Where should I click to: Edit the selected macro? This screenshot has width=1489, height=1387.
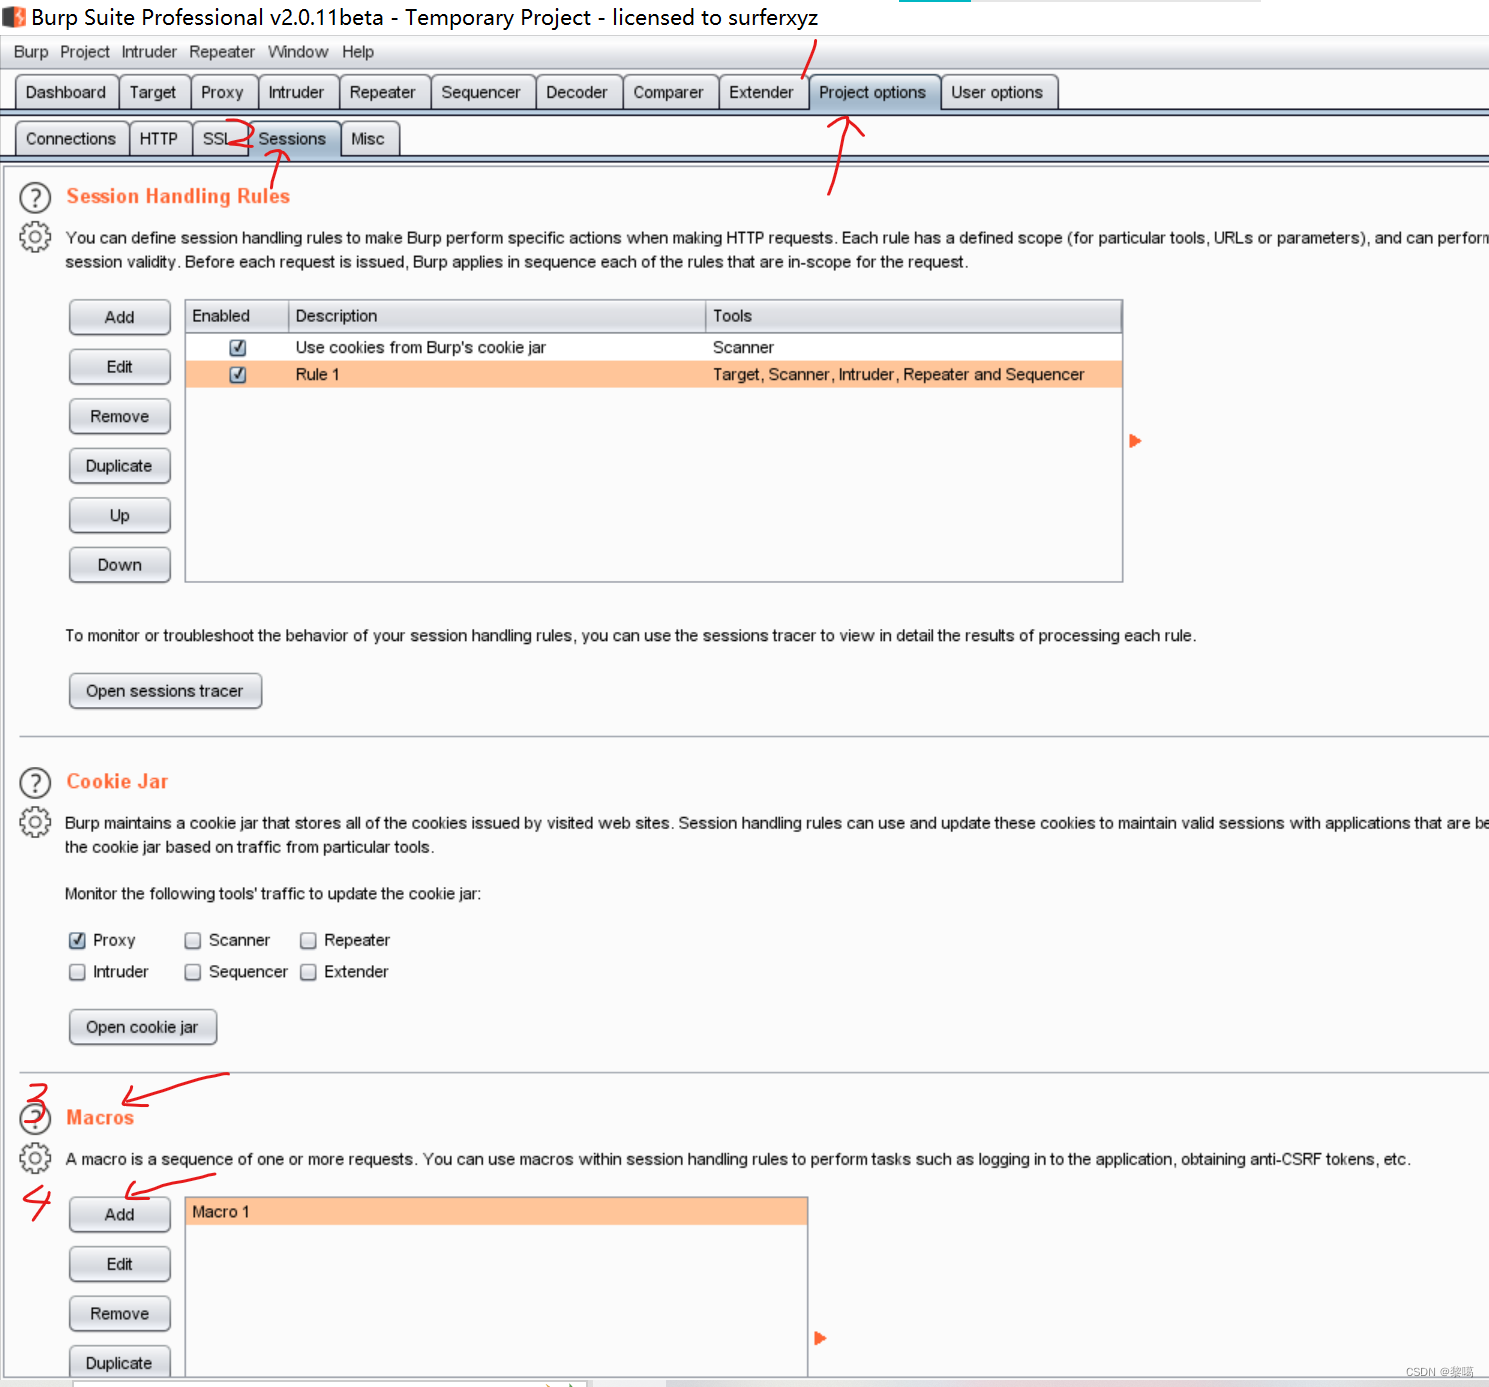click(120, 1264)
